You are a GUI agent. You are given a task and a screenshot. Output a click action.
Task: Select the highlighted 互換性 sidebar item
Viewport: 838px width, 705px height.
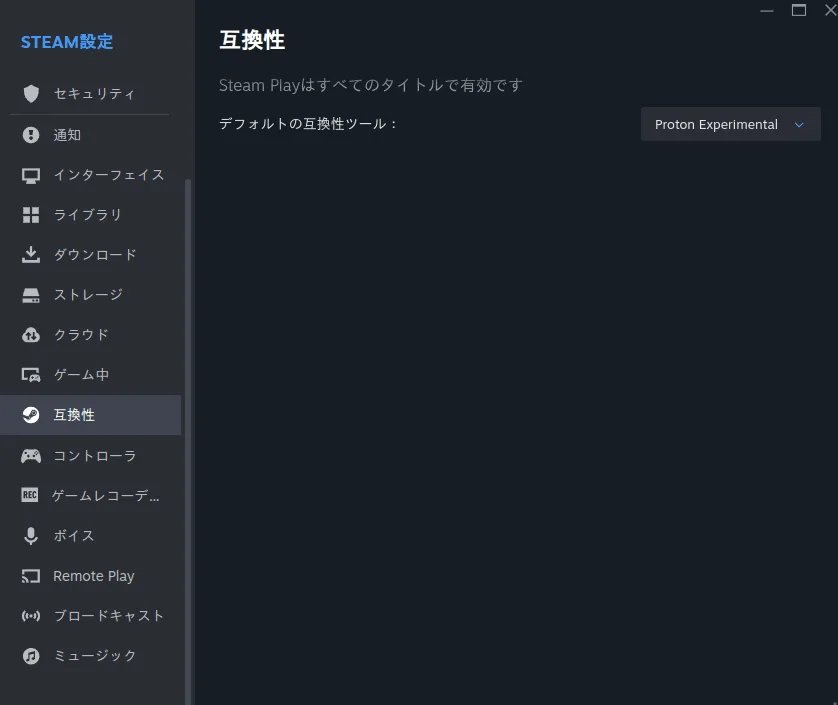pyautogui.click(x=90, y=415)
